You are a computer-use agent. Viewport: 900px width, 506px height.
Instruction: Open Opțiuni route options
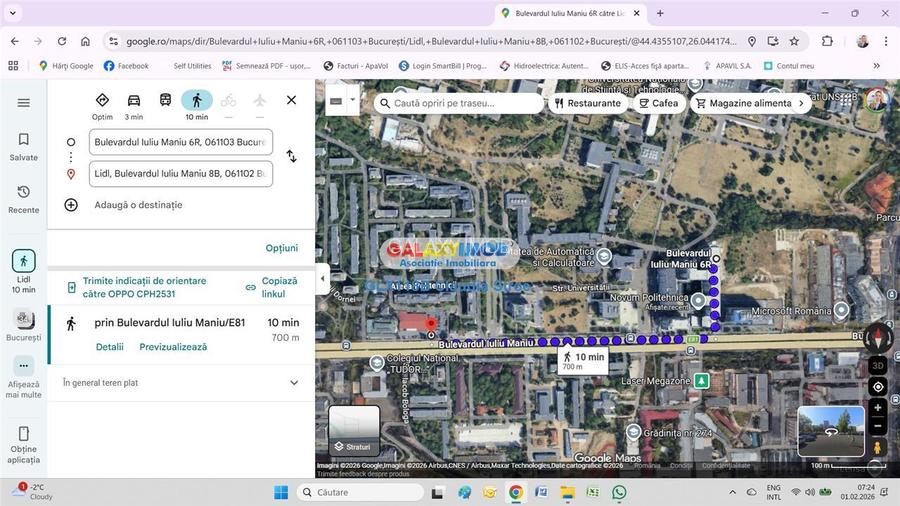pyautogui.click(x=282, y=248)
